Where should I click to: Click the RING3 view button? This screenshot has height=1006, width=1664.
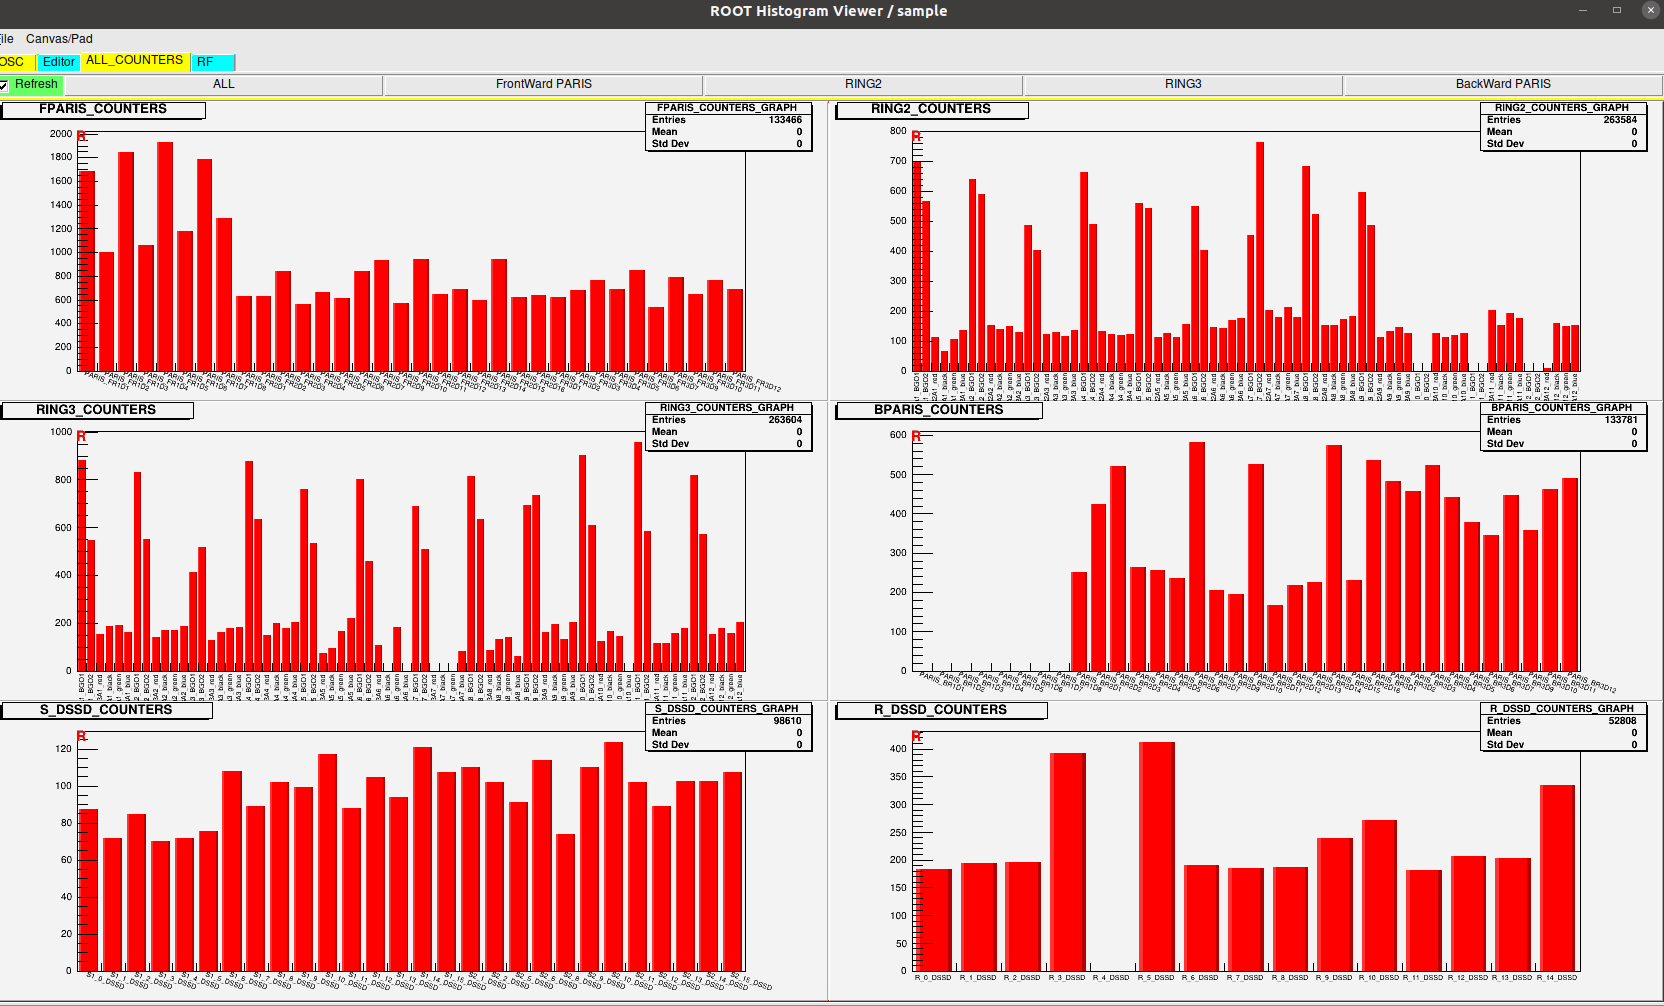[x=1182, y=85]
